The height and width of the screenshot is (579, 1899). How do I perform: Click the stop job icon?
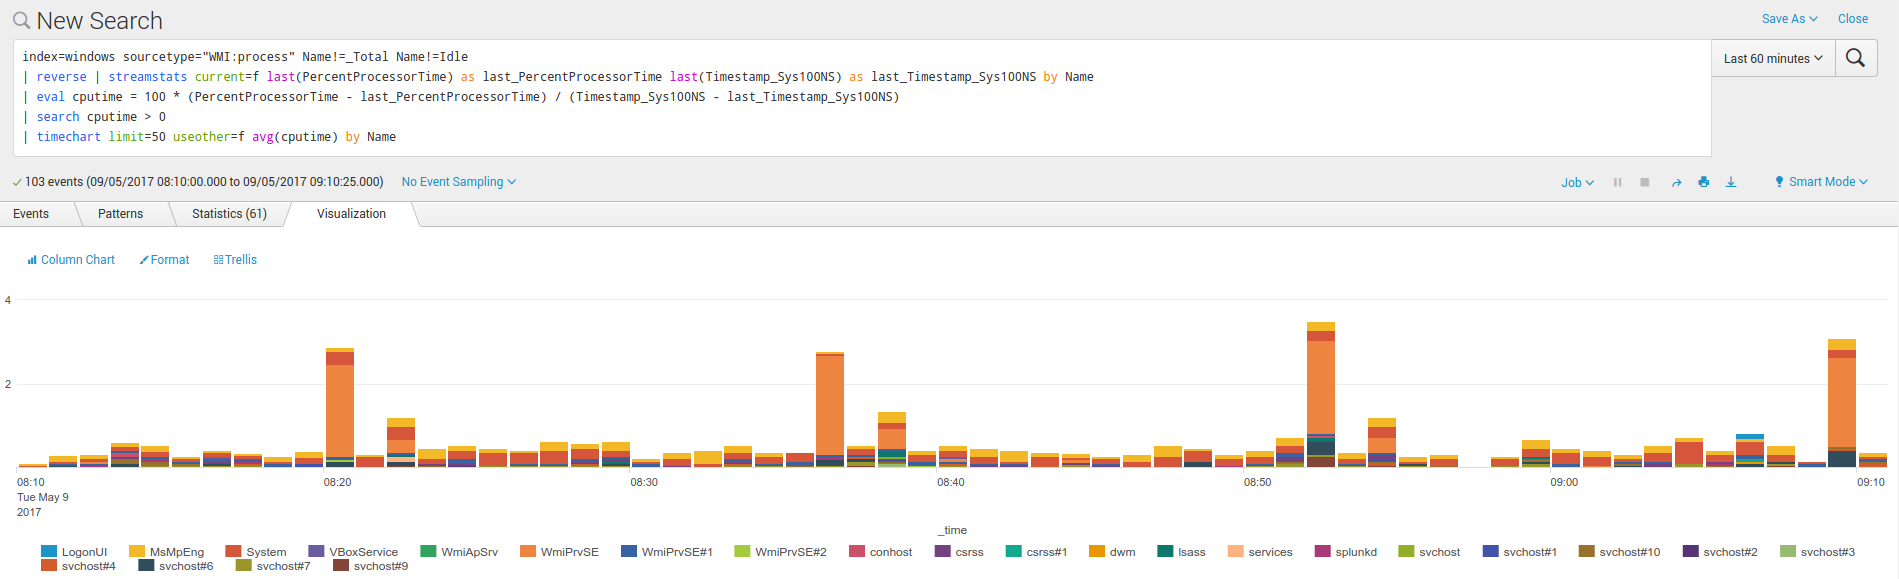1644,182
